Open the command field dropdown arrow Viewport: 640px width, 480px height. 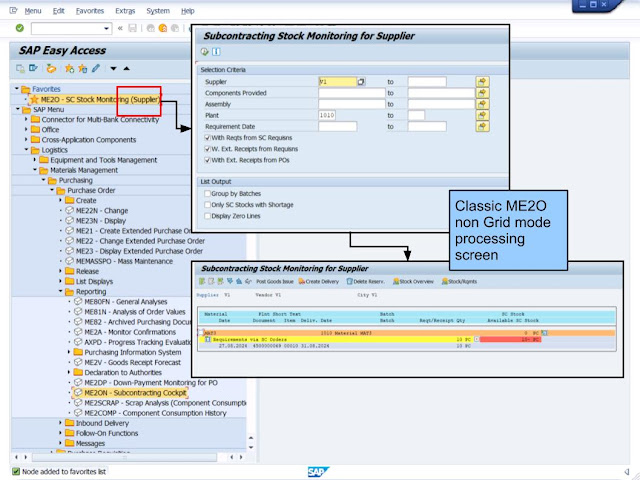click(x=106, y=29)
